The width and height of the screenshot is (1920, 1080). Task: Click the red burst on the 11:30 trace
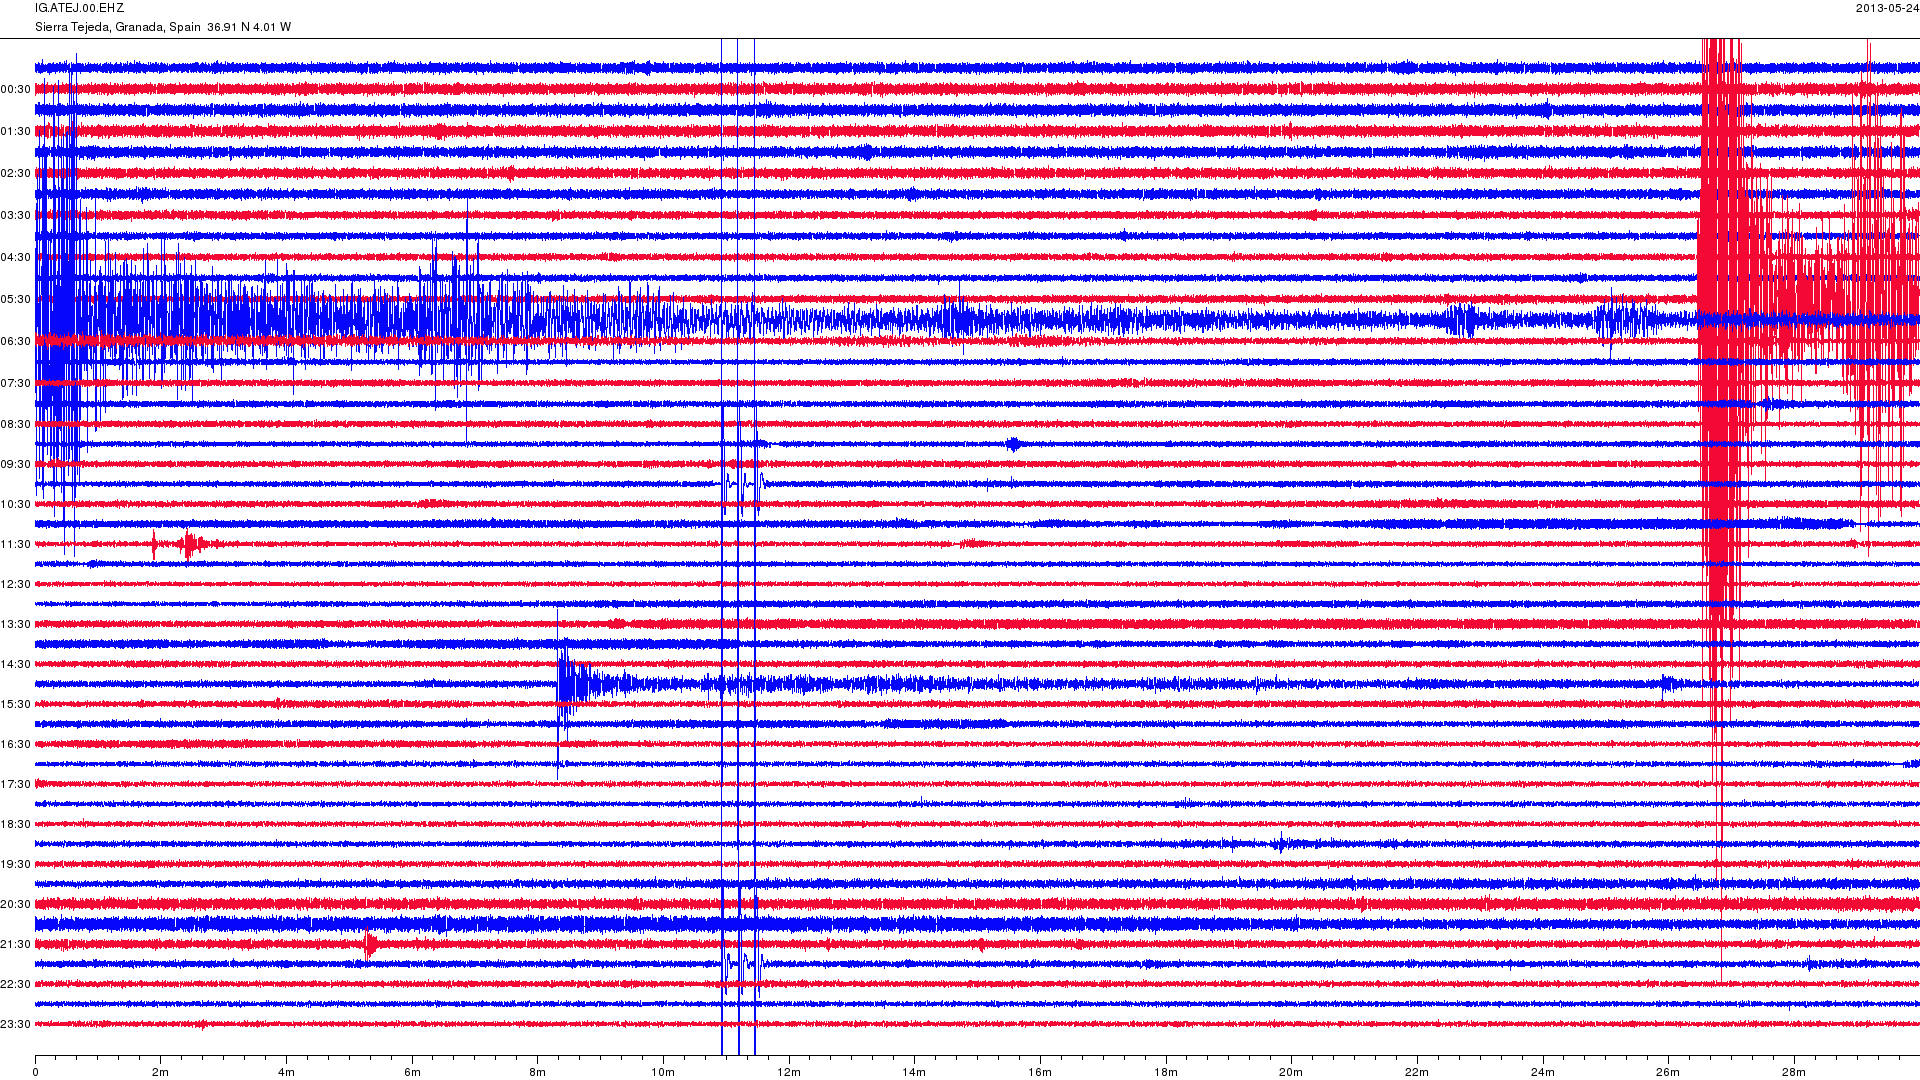coord(190,545)
